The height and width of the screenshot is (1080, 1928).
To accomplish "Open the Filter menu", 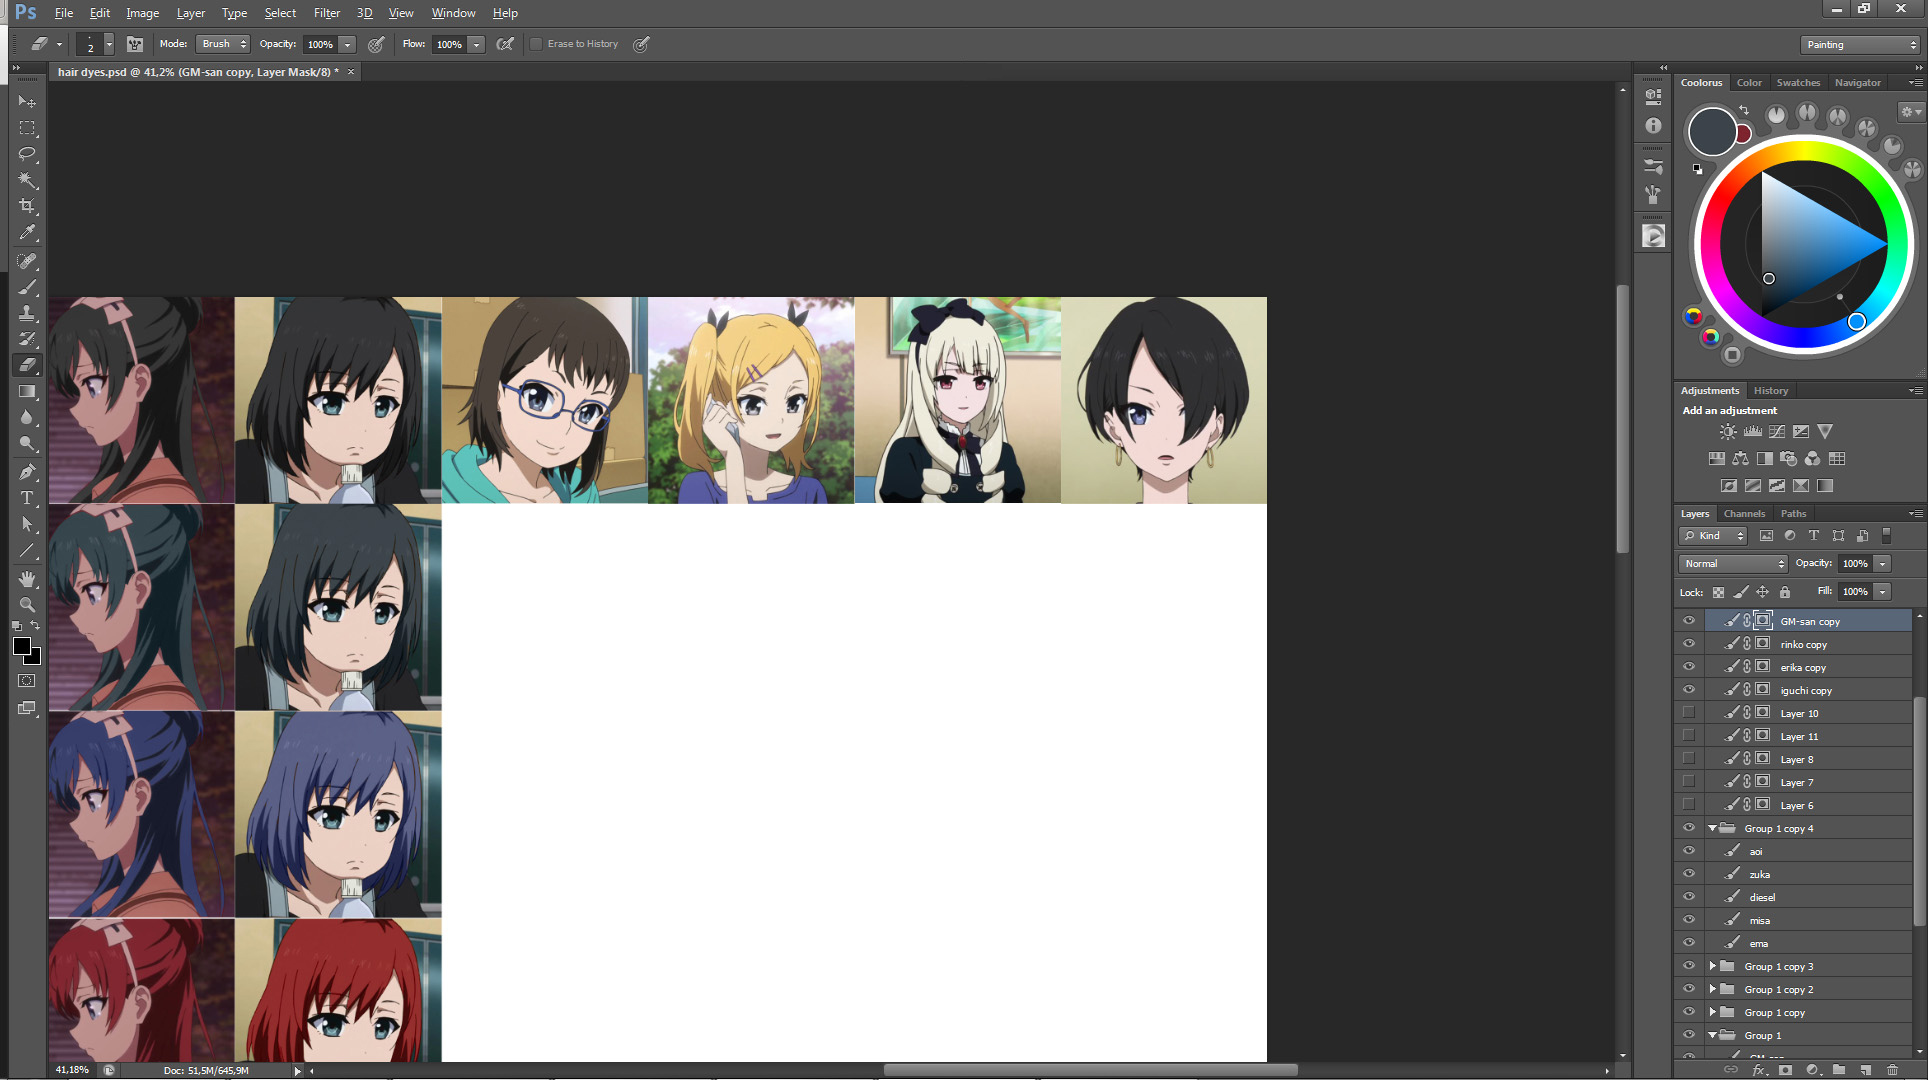I will click(326, 13).
